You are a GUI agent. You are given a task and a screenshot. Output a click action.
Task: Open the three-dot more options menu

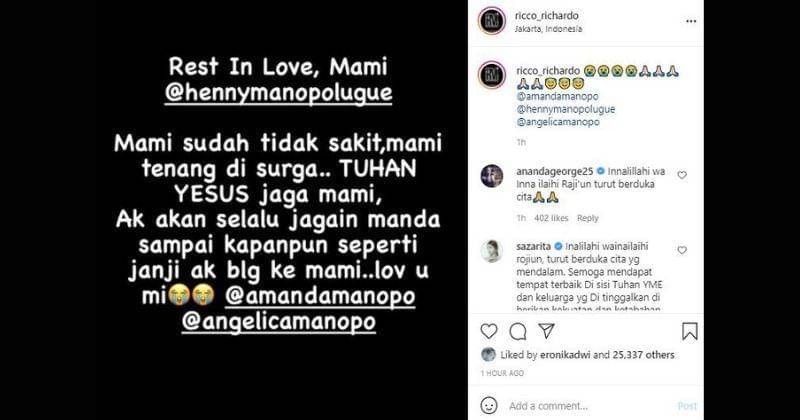pyautogui.click(x=691, y=21)
